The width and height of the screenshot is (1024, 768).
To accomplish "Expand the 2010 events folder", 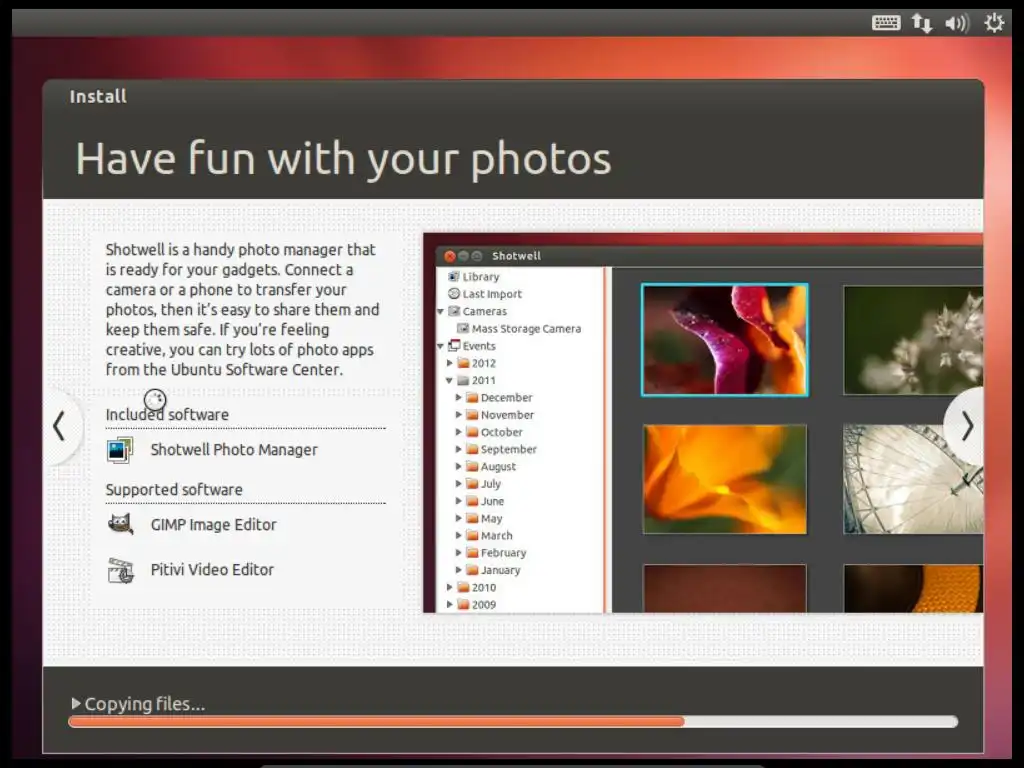I will pos(449,587).
